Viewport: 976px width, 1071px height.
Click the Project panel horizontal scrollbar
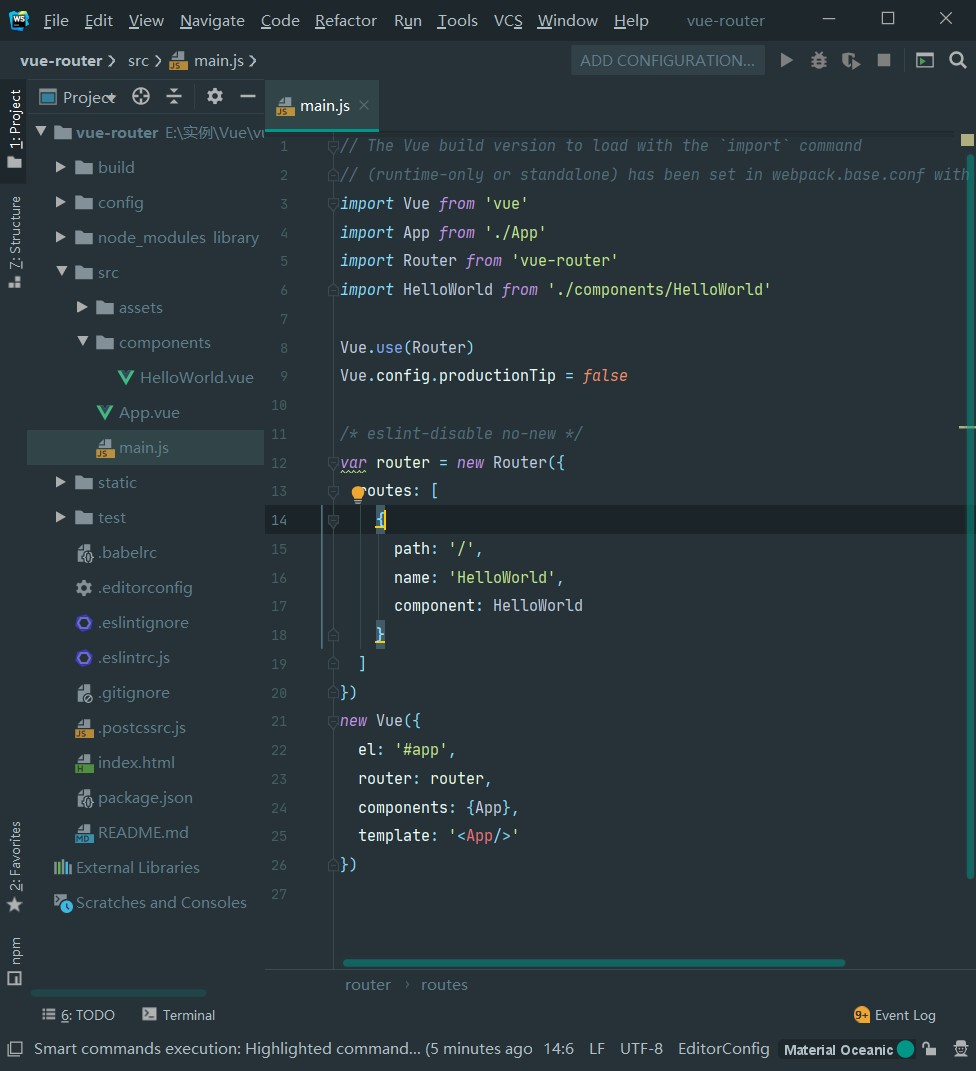click(118, 992)
